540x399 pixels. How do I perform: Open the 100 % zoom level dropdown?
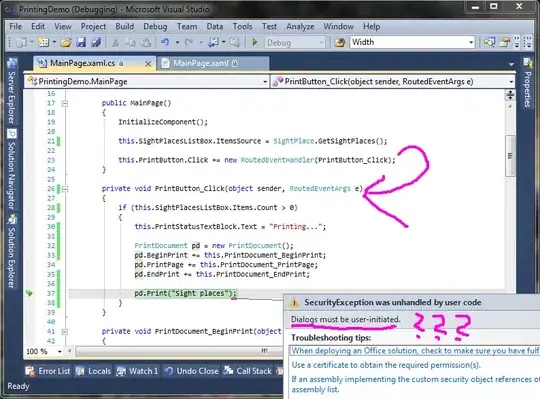click(60, 352)
